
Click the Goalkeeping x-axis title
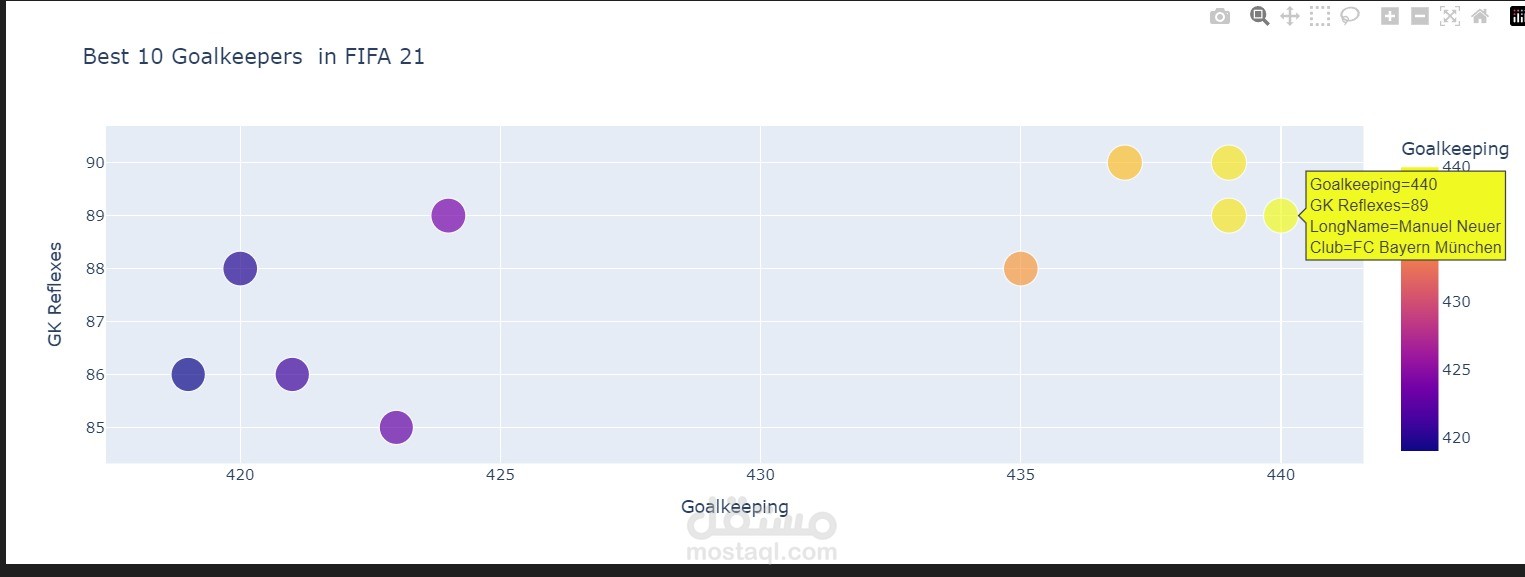[x=734, y=507]
